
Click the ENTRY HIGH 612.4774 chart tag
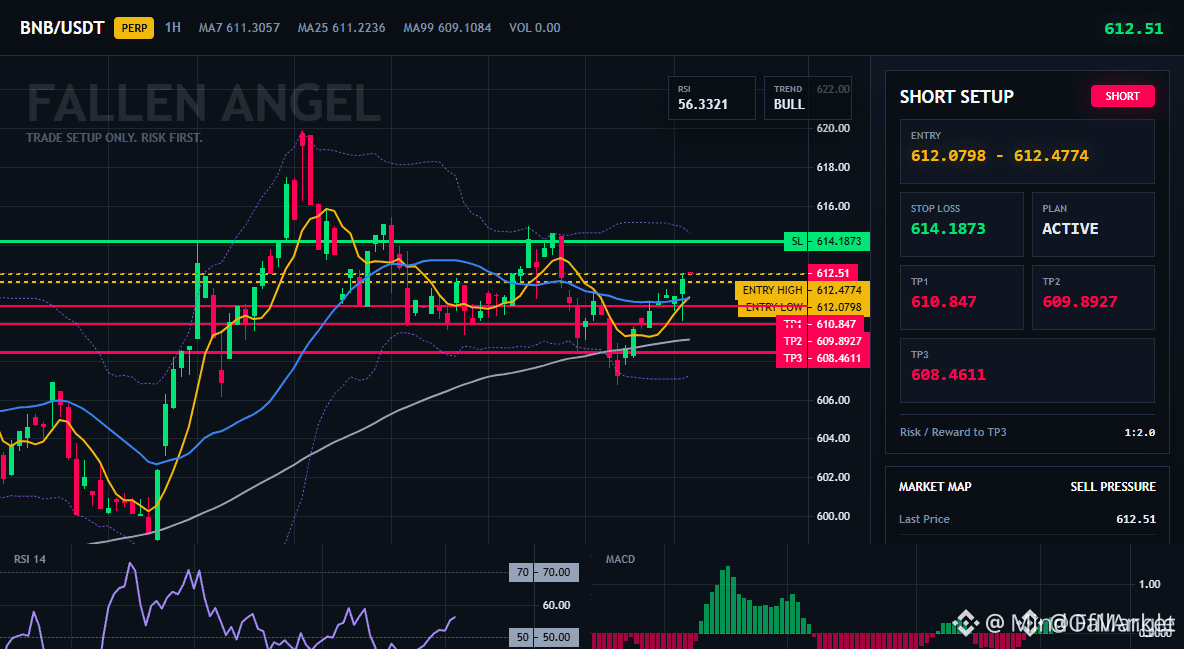click(802, 290)
